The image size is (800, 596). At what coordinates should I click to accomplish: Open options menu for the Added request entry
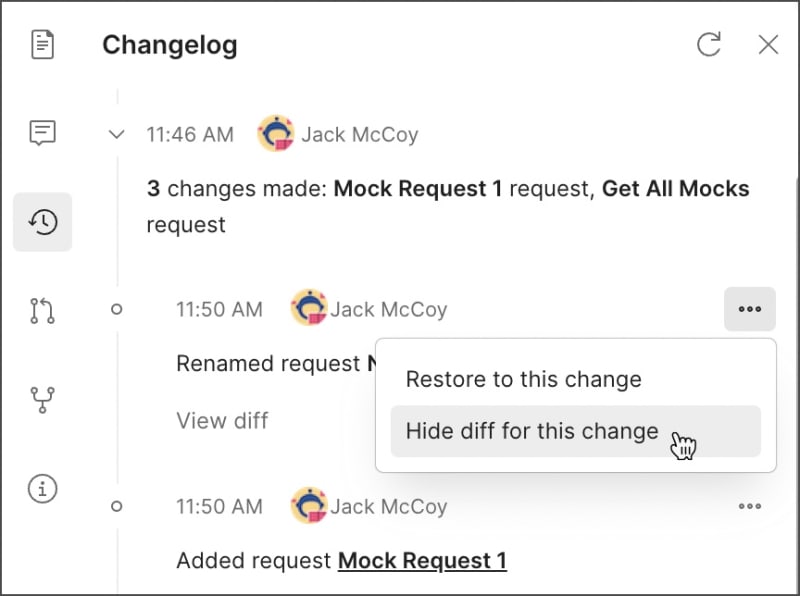pyautogui.click(x=749, y=506)
